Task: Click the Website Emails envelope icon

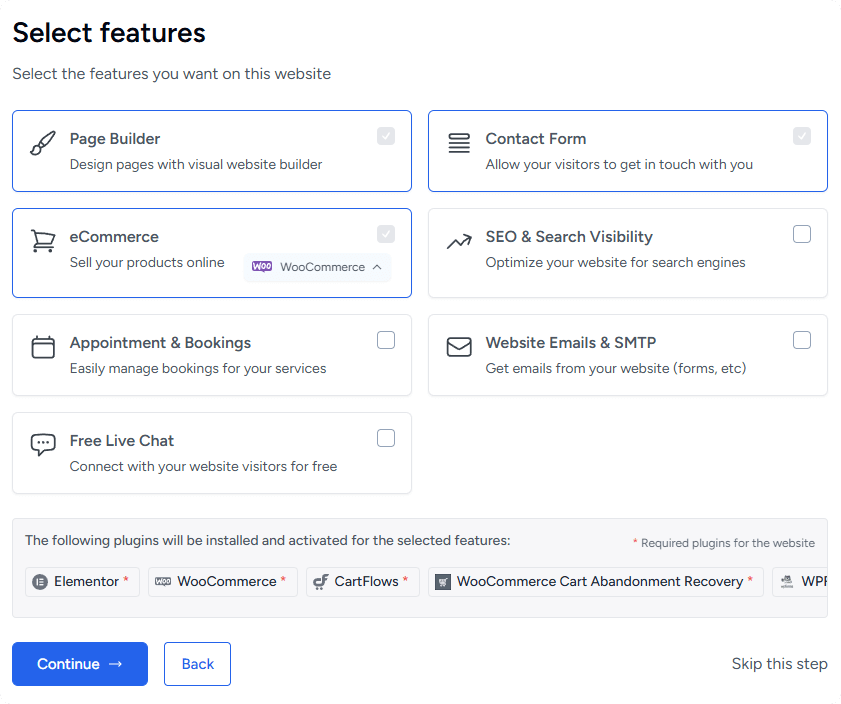Action: (459, 347)
